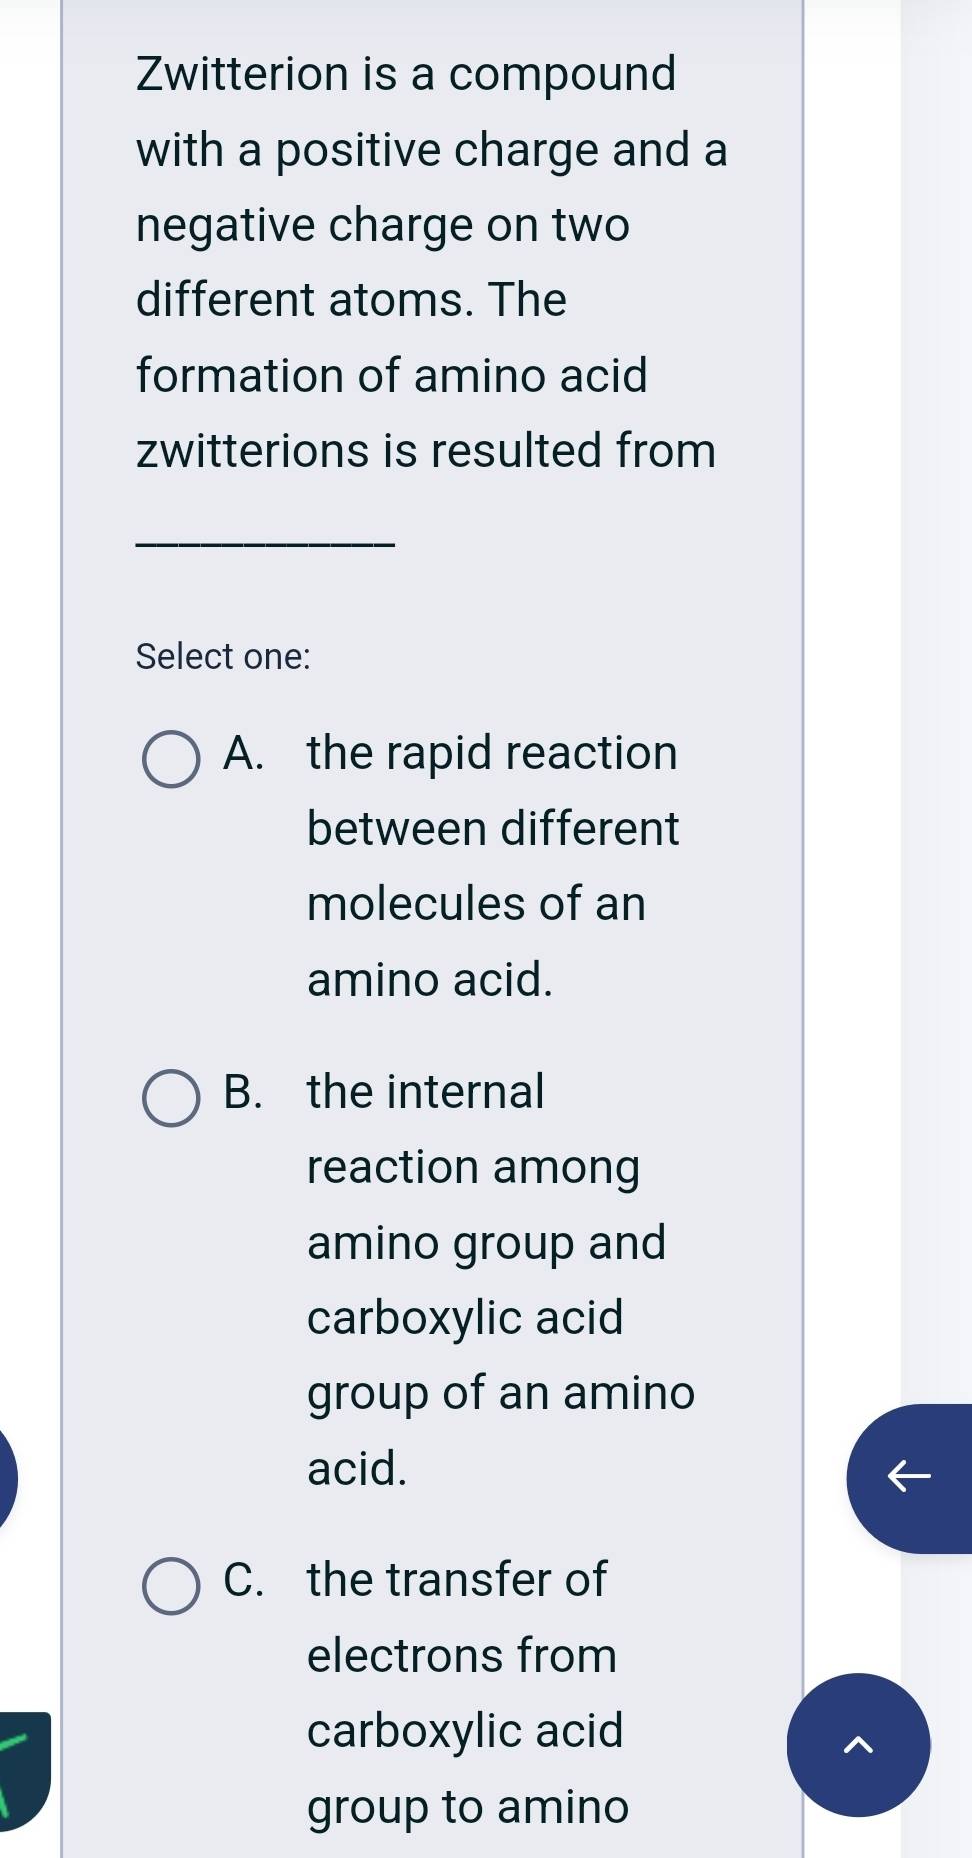Click "zwitterions is resulted from" question line
The image size is (972, 1858).
tap(426, 451)
